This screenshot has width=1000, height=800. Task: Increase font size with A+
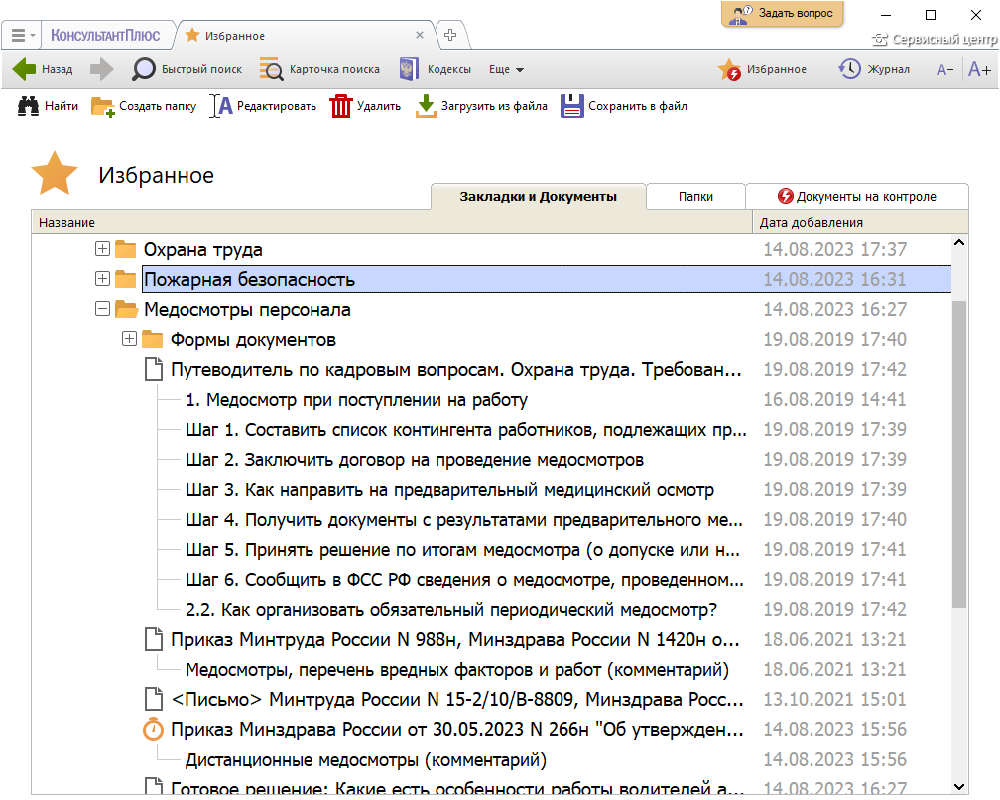click(x=979, y=69)
